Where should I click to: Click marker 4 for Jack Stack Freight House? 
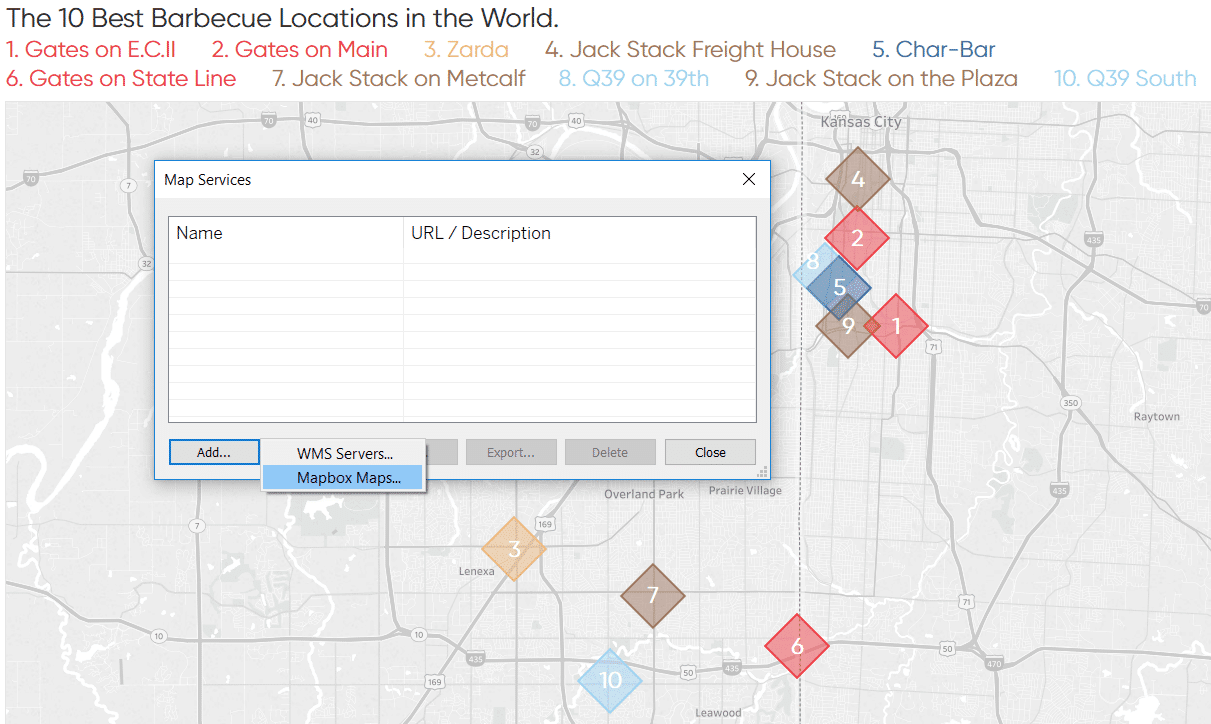click(x=857, y=178)
